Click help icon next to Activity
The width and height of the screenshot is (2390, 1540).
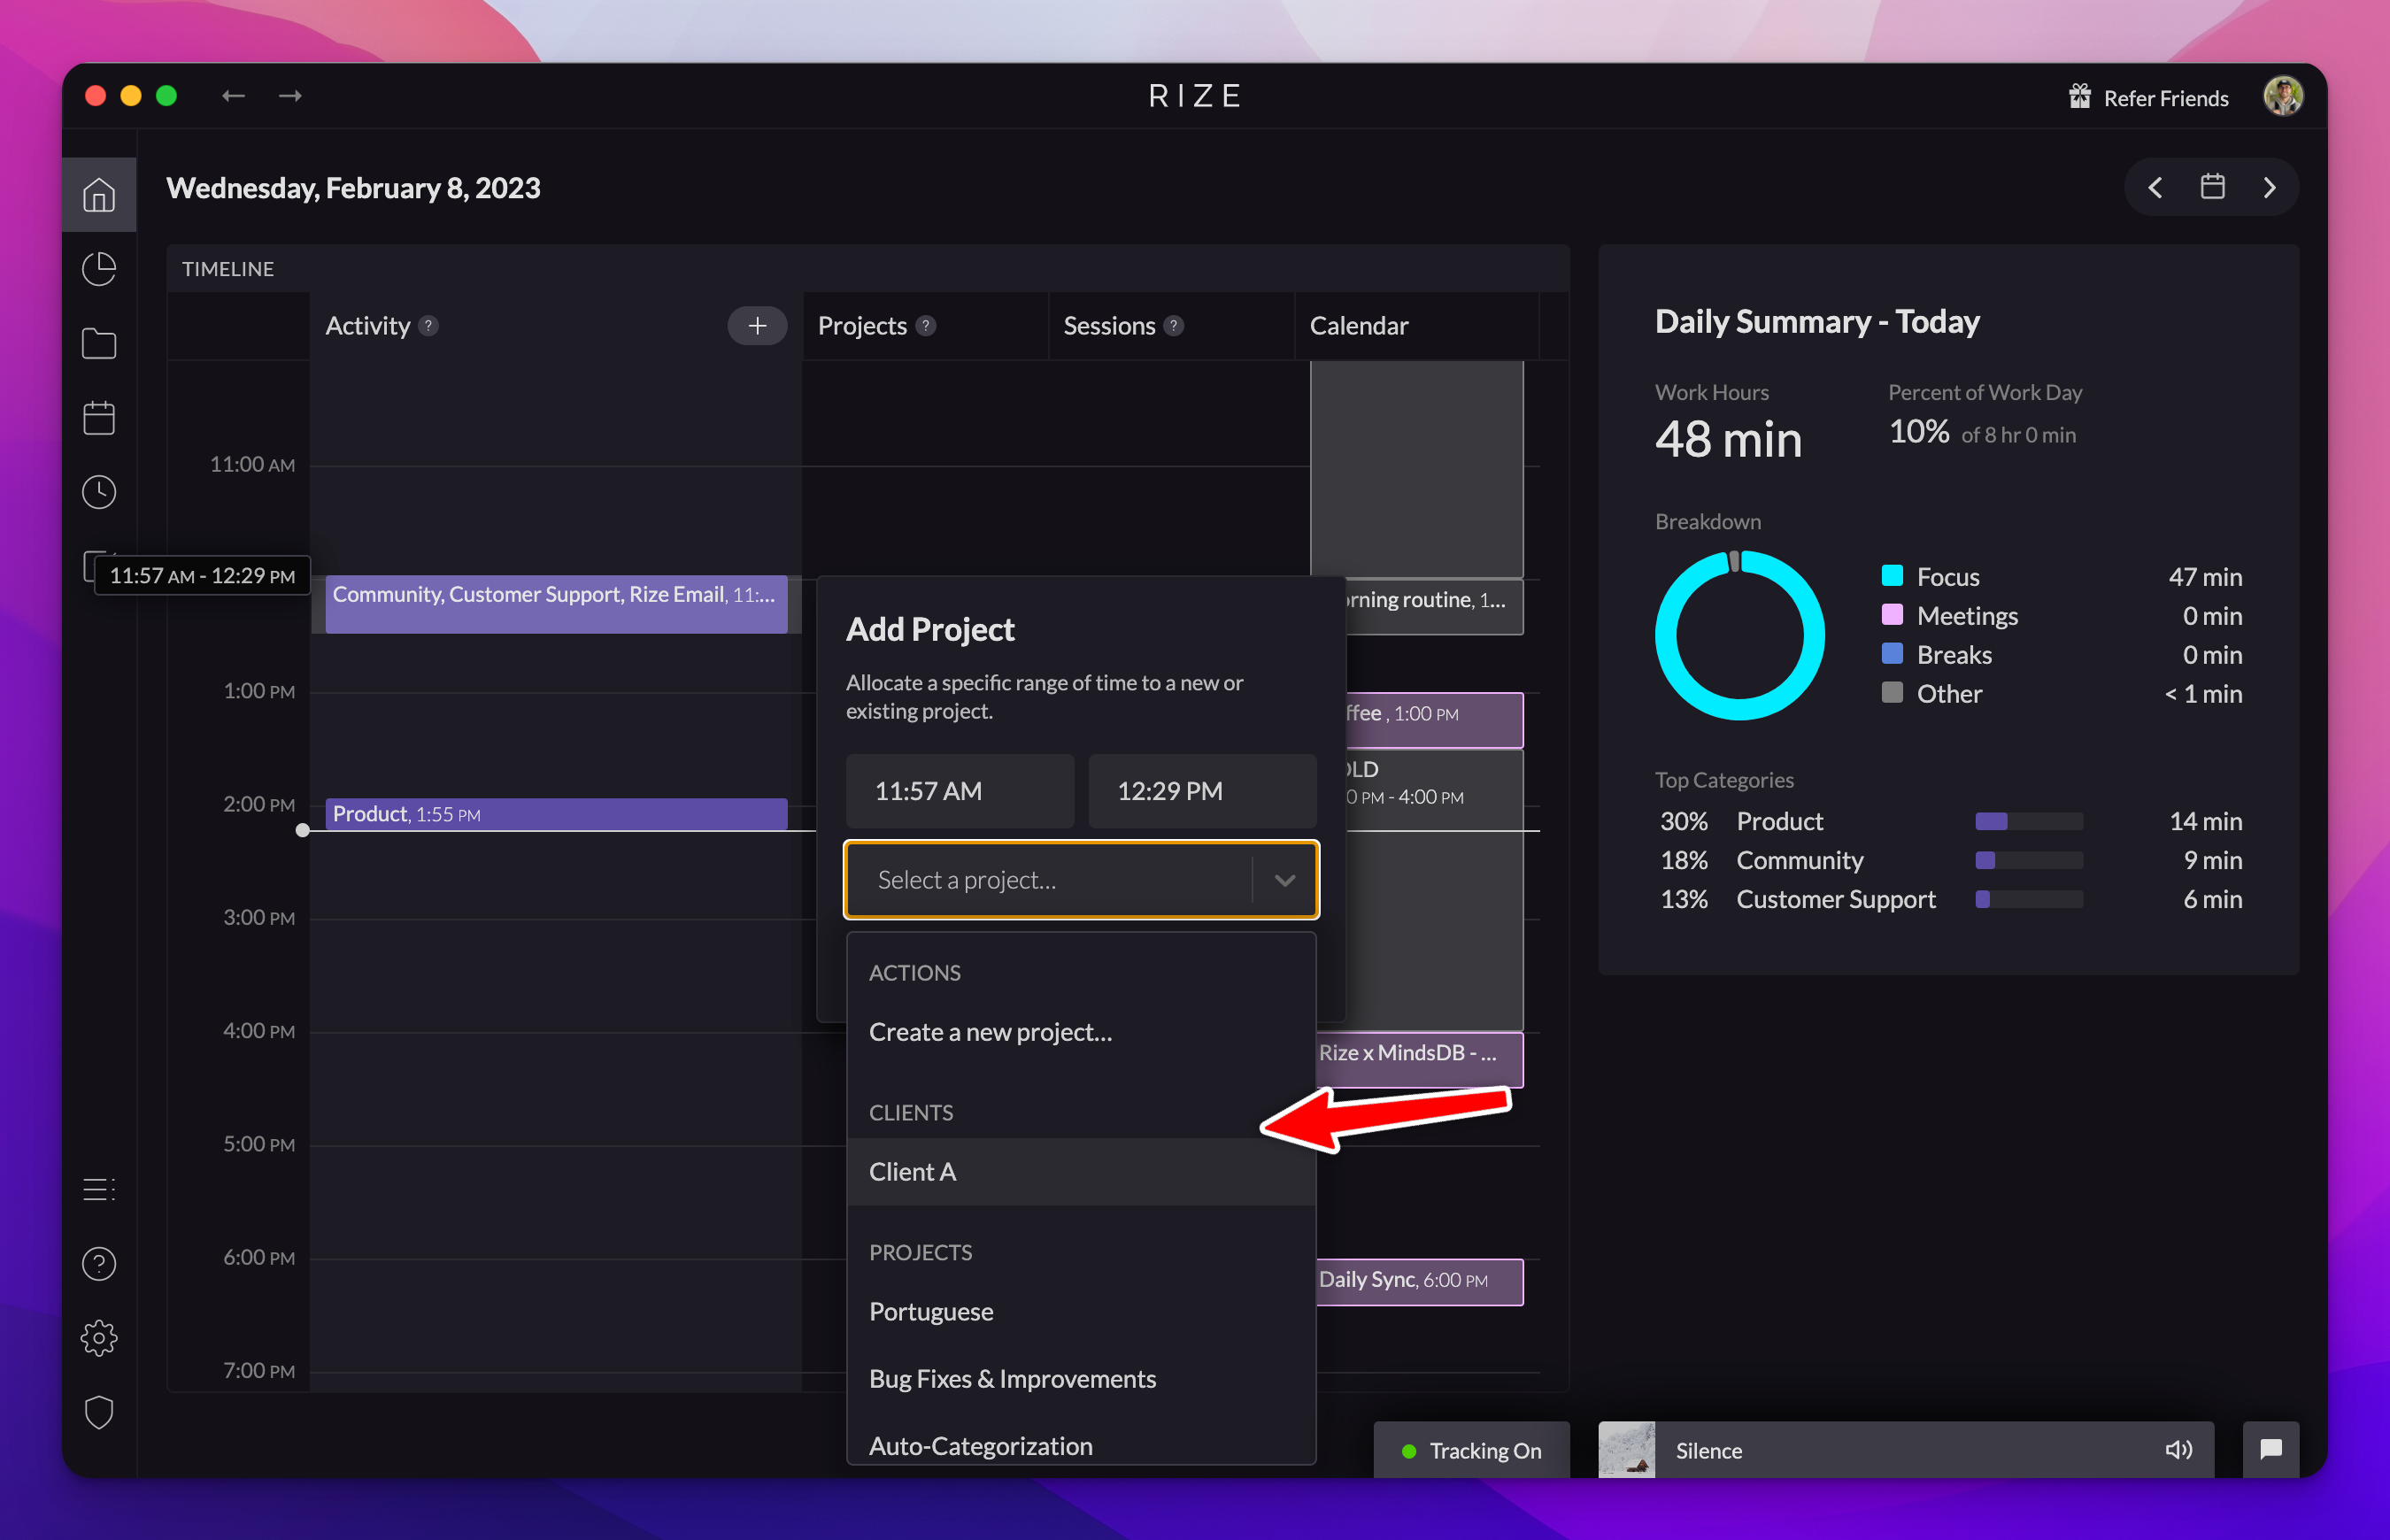coord(429,326)
